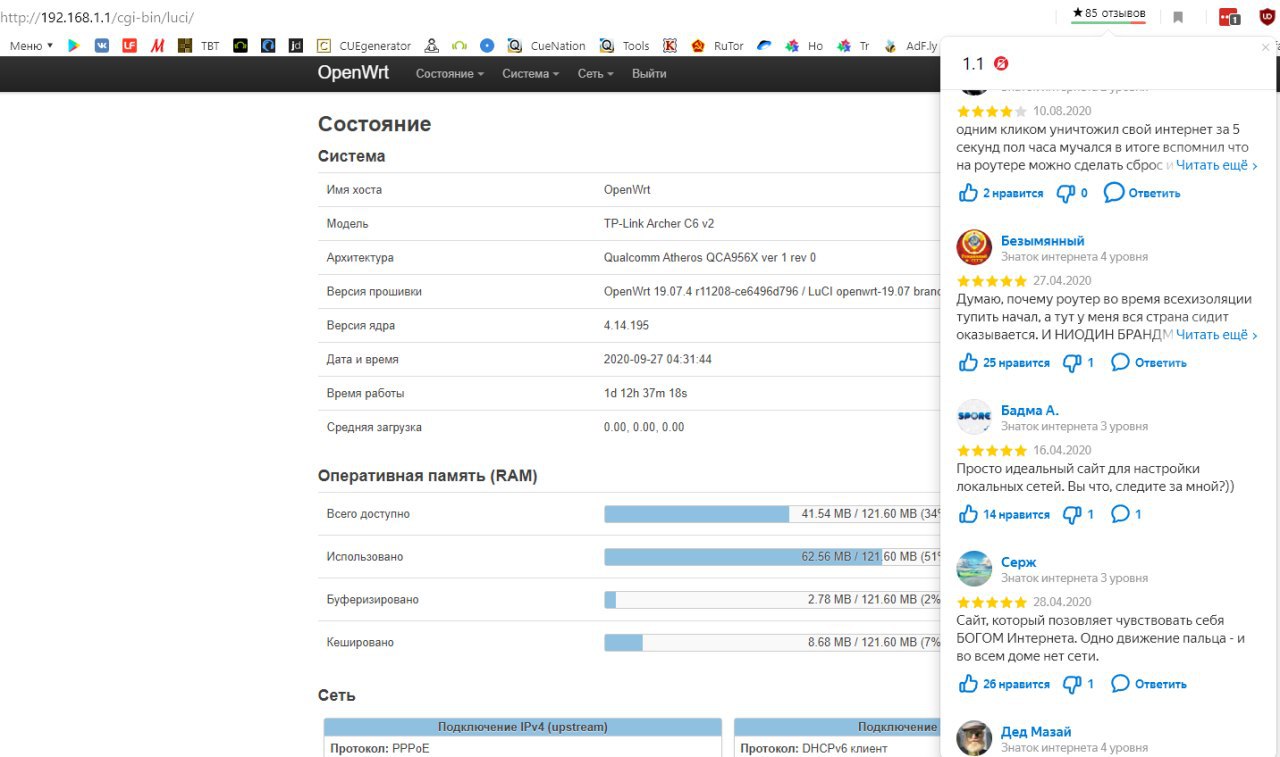1280x757 pixels.
Task: Click the Использовано memory bar
Action: 772,557
